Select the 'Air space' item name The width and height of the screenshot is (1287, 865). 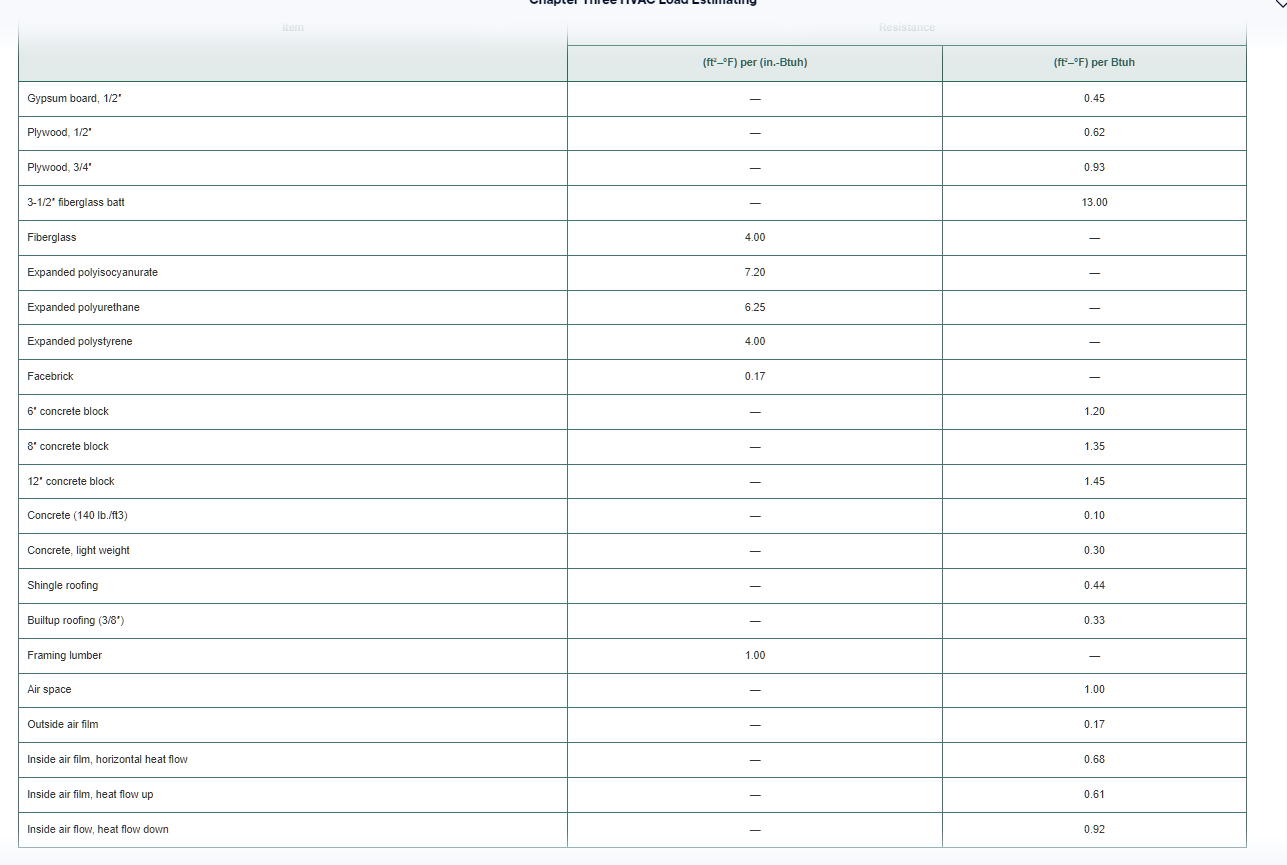coord(50,690)
